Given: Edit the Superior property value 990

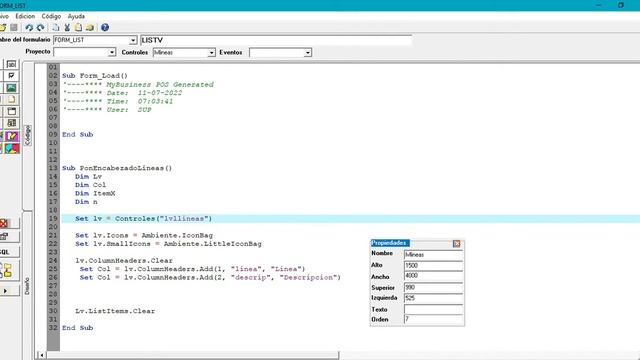Looking at the screenshot, I should coord(433,287).
